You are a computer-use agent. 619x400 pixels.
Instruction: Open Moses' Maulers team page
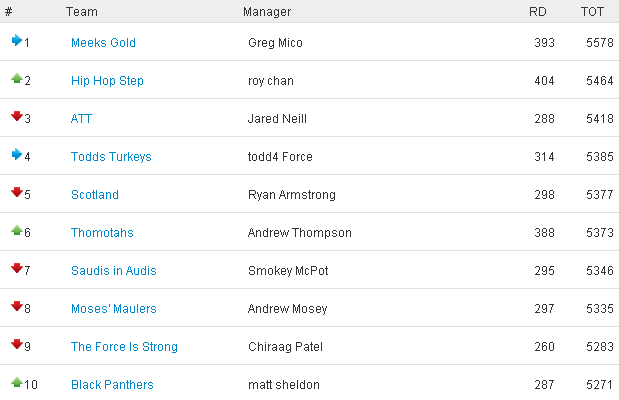point(114,308)
